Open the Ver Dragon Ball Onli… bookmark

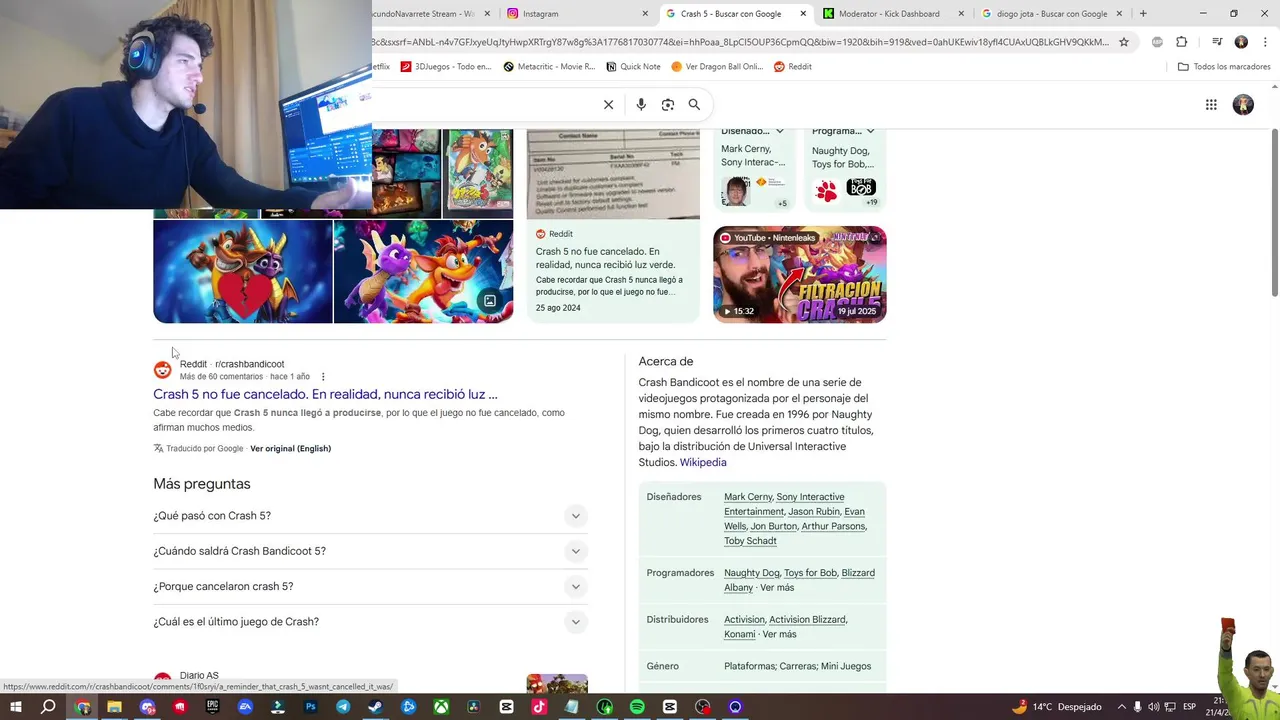tap(717, 67)
